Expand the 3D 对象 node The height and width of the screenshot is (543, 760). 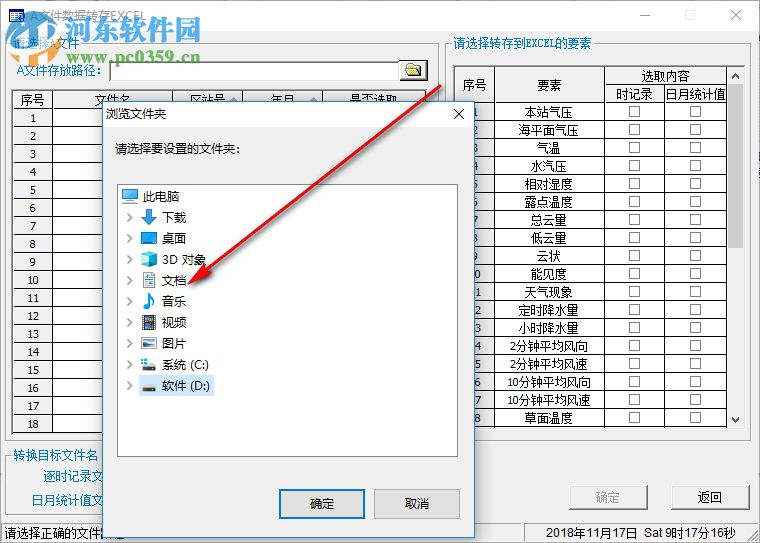point(129,259)
